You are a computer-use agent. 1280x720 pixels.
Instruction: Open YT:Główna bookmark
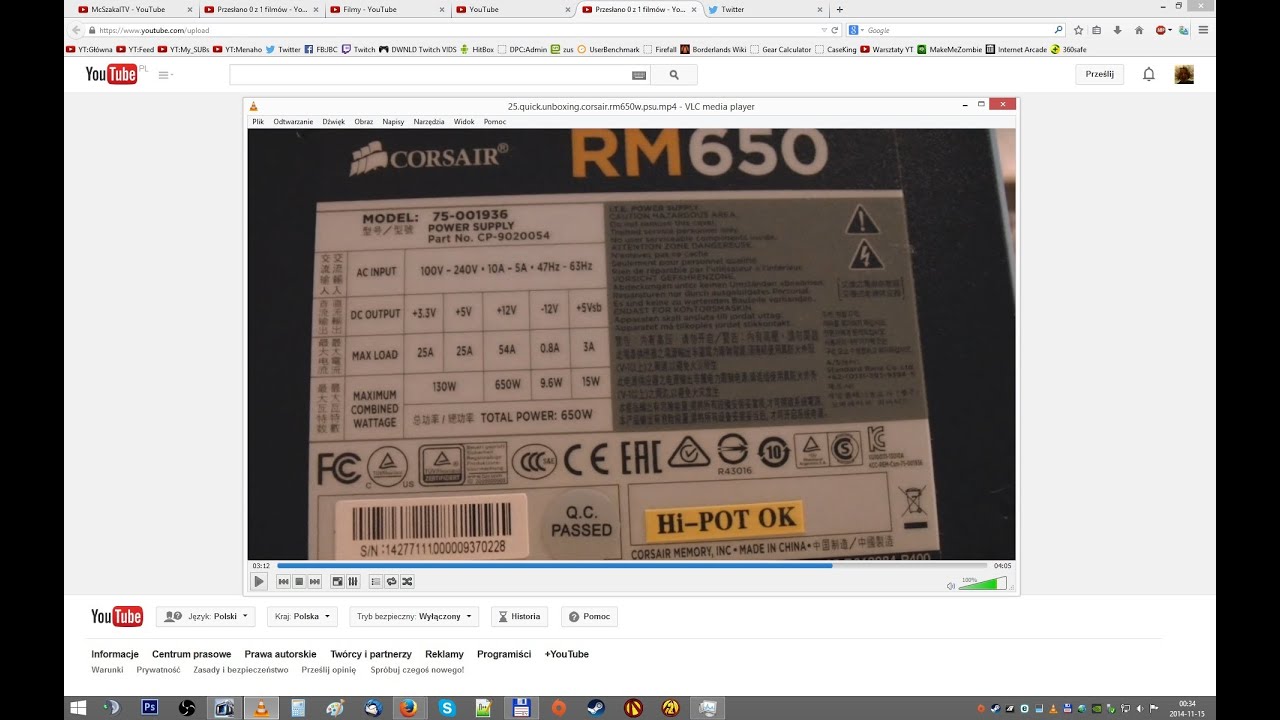tap(89, 49)
